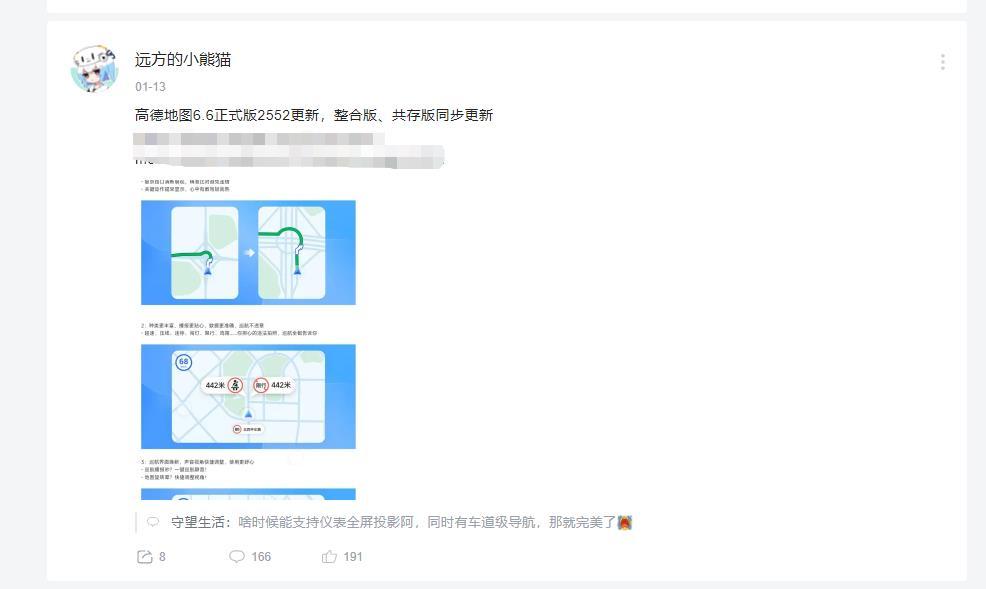986x589 pixels.
Task: Click the comment bubble icon beside 守望生活
Action: (153, 522)
